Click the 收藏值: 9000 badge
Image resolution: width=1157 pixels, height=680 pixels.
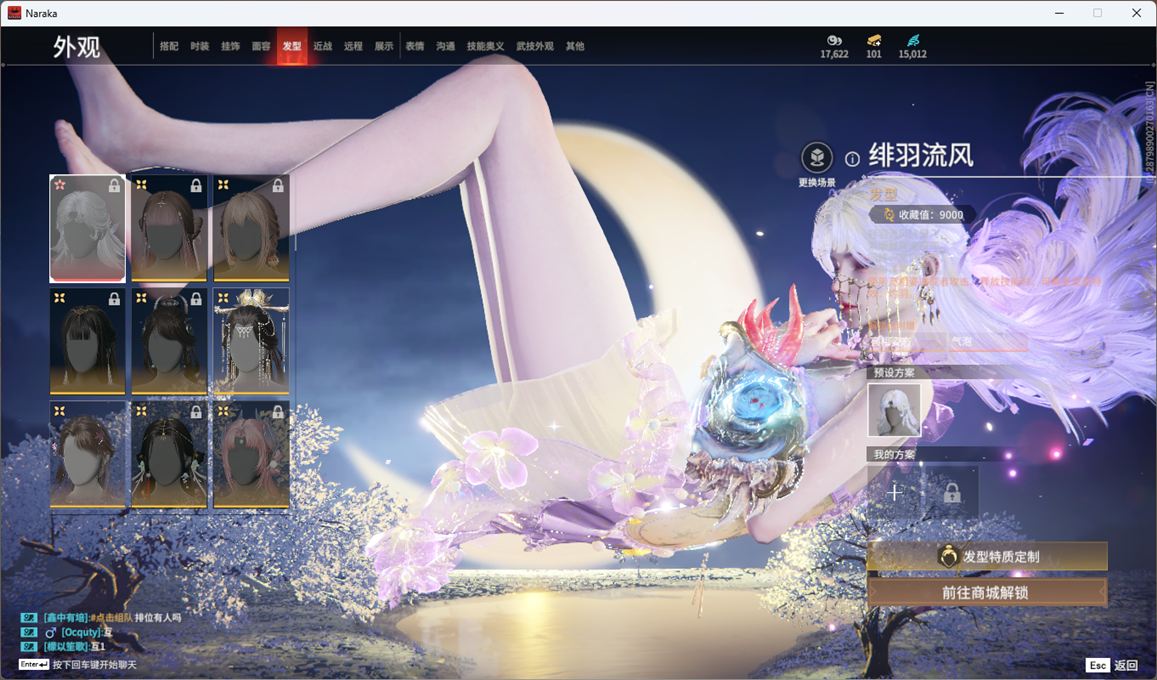tap(923, 215)
